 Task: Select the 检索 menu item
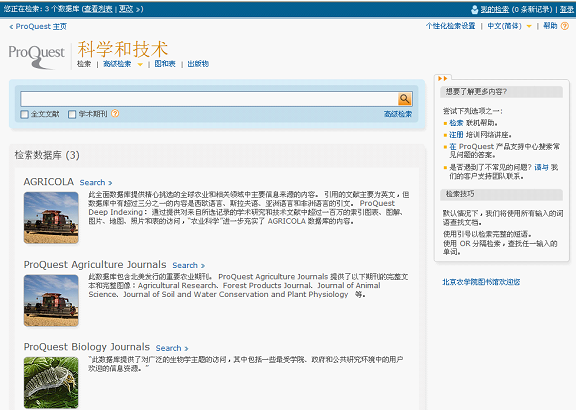[x=84, y=64]
